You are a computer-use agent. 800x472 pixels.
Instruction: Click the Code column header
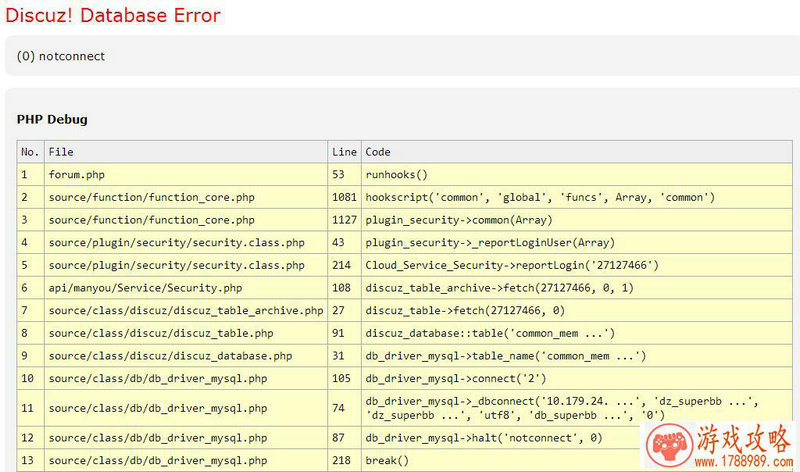tap(378, 152)
